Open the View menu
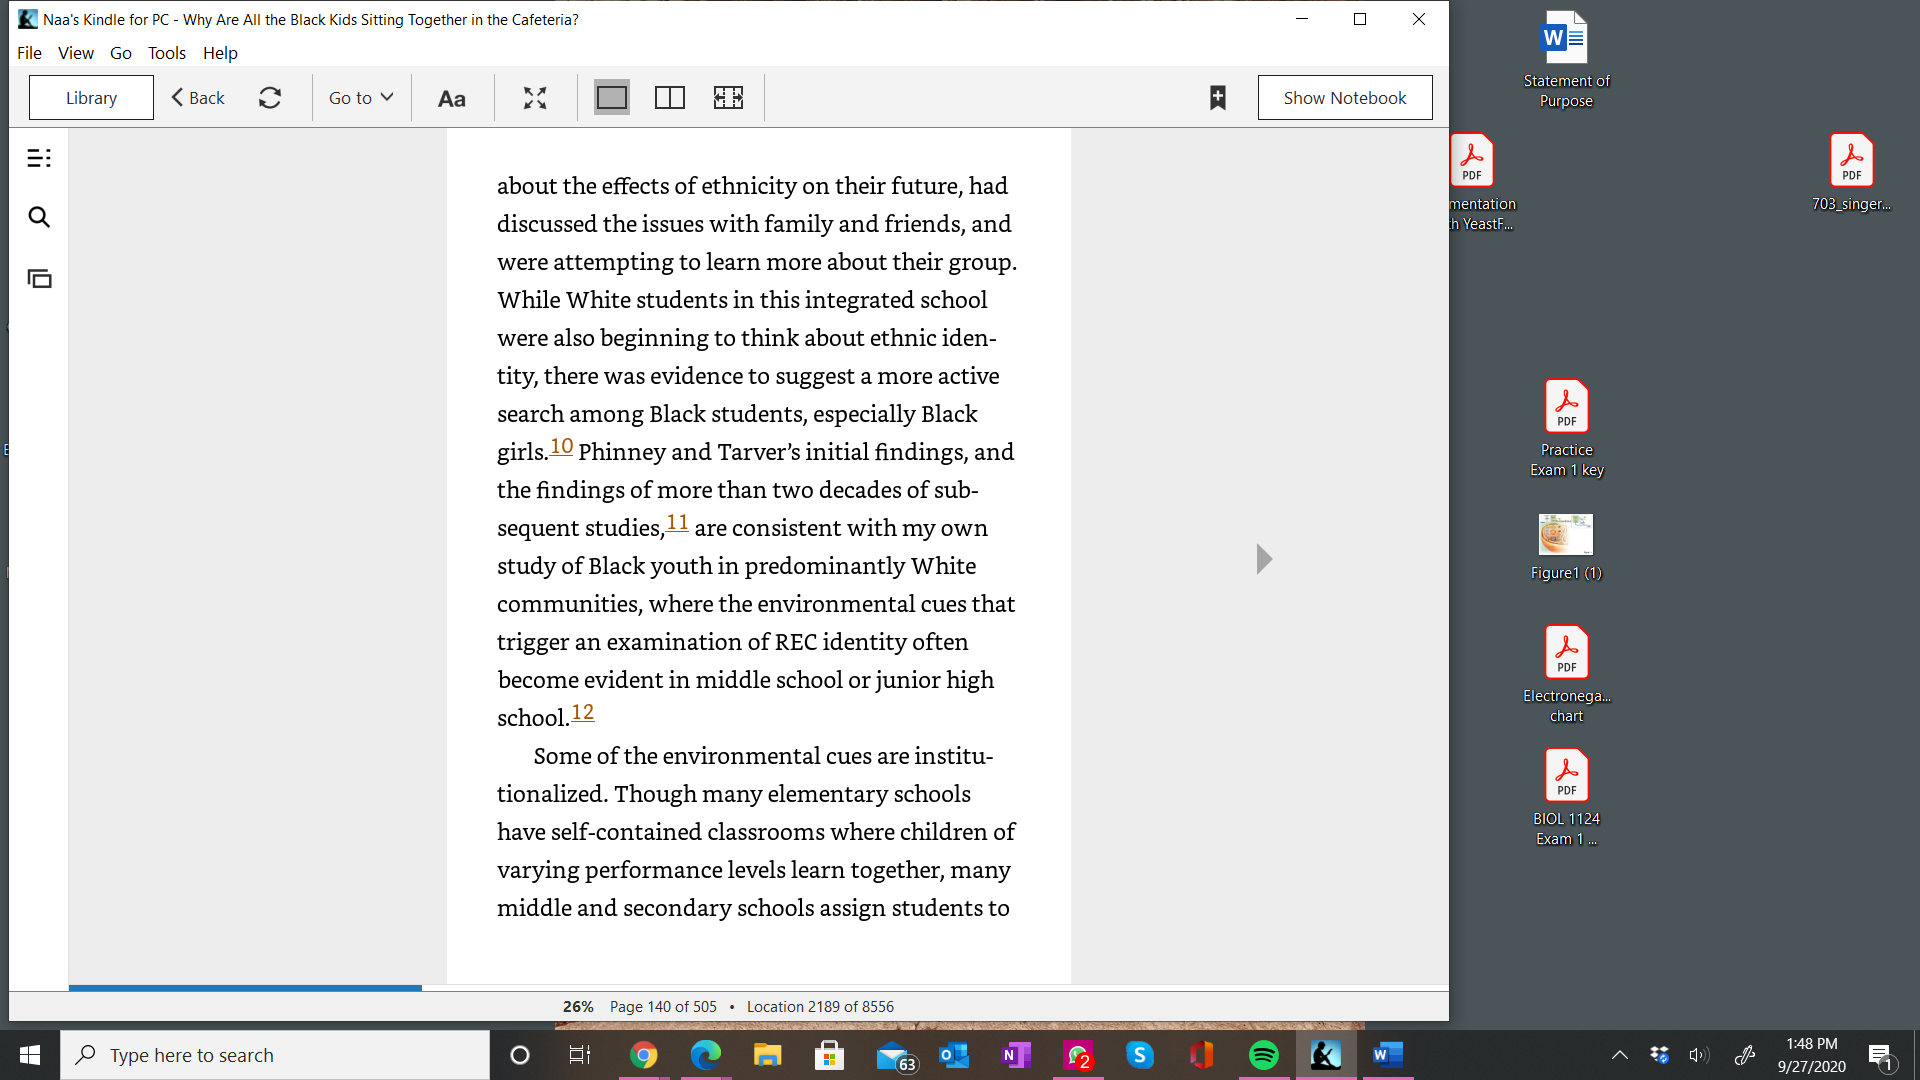This screenshot has height=1080, width=1920. [x=75, y=53]
